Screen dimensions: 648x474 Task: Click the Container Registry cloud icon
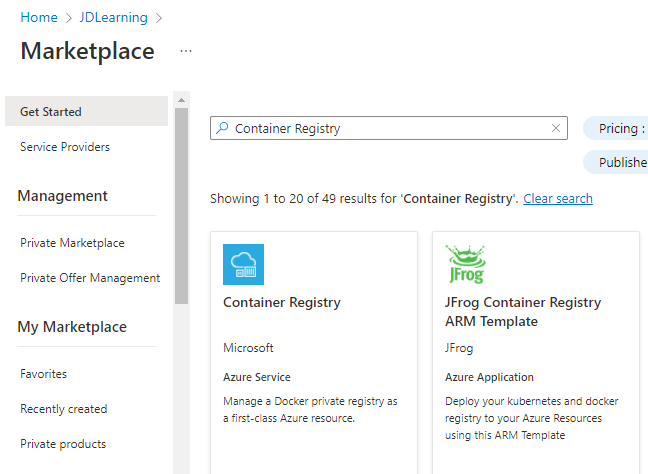point(243,264)
